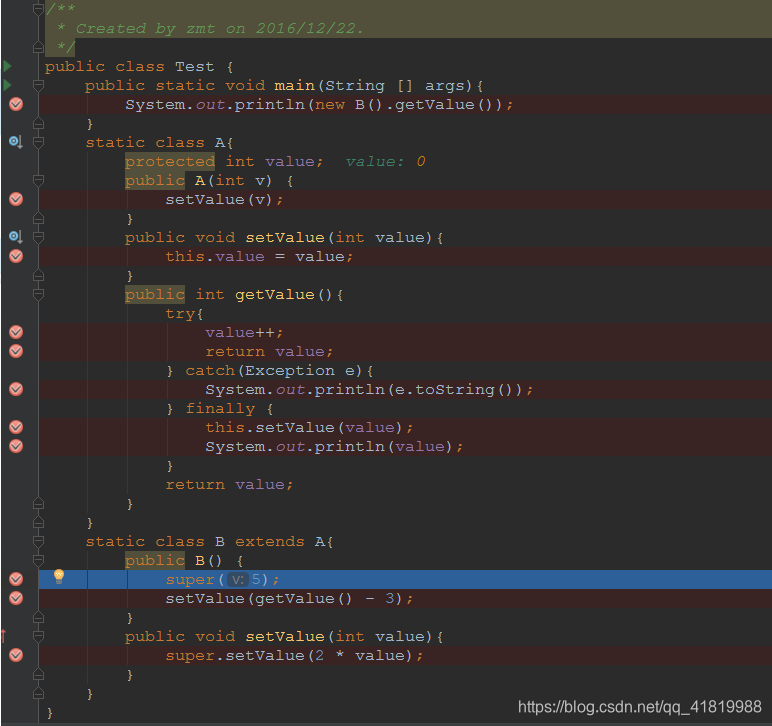Toggle breakpoint on super(5) line

(16, 579)
